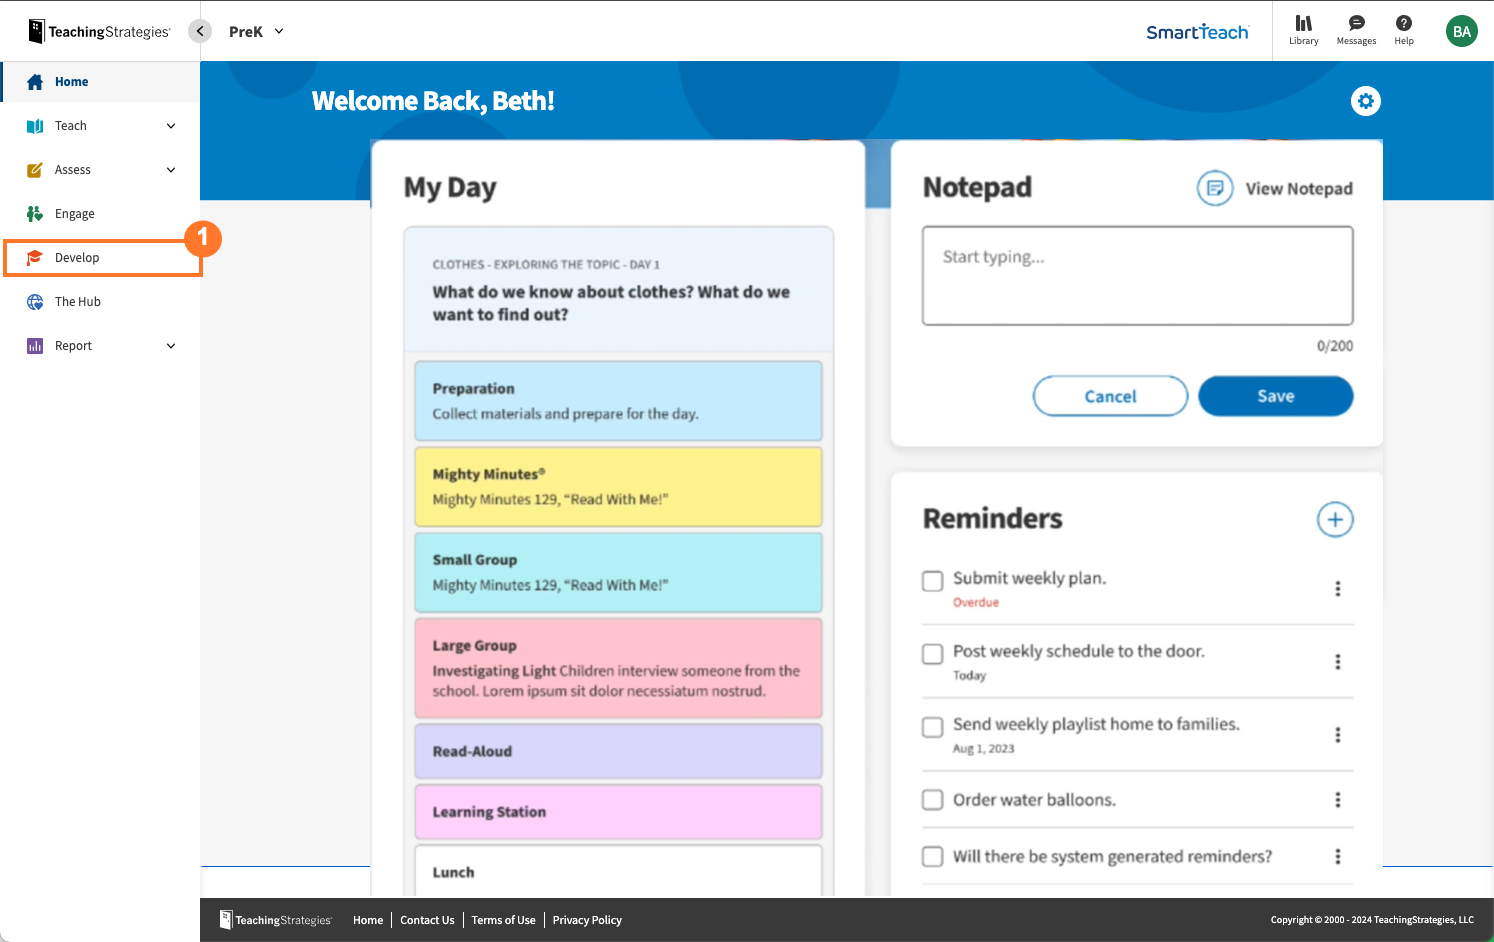Open the PreK class selector dropdown

click(x=255, y=31)
